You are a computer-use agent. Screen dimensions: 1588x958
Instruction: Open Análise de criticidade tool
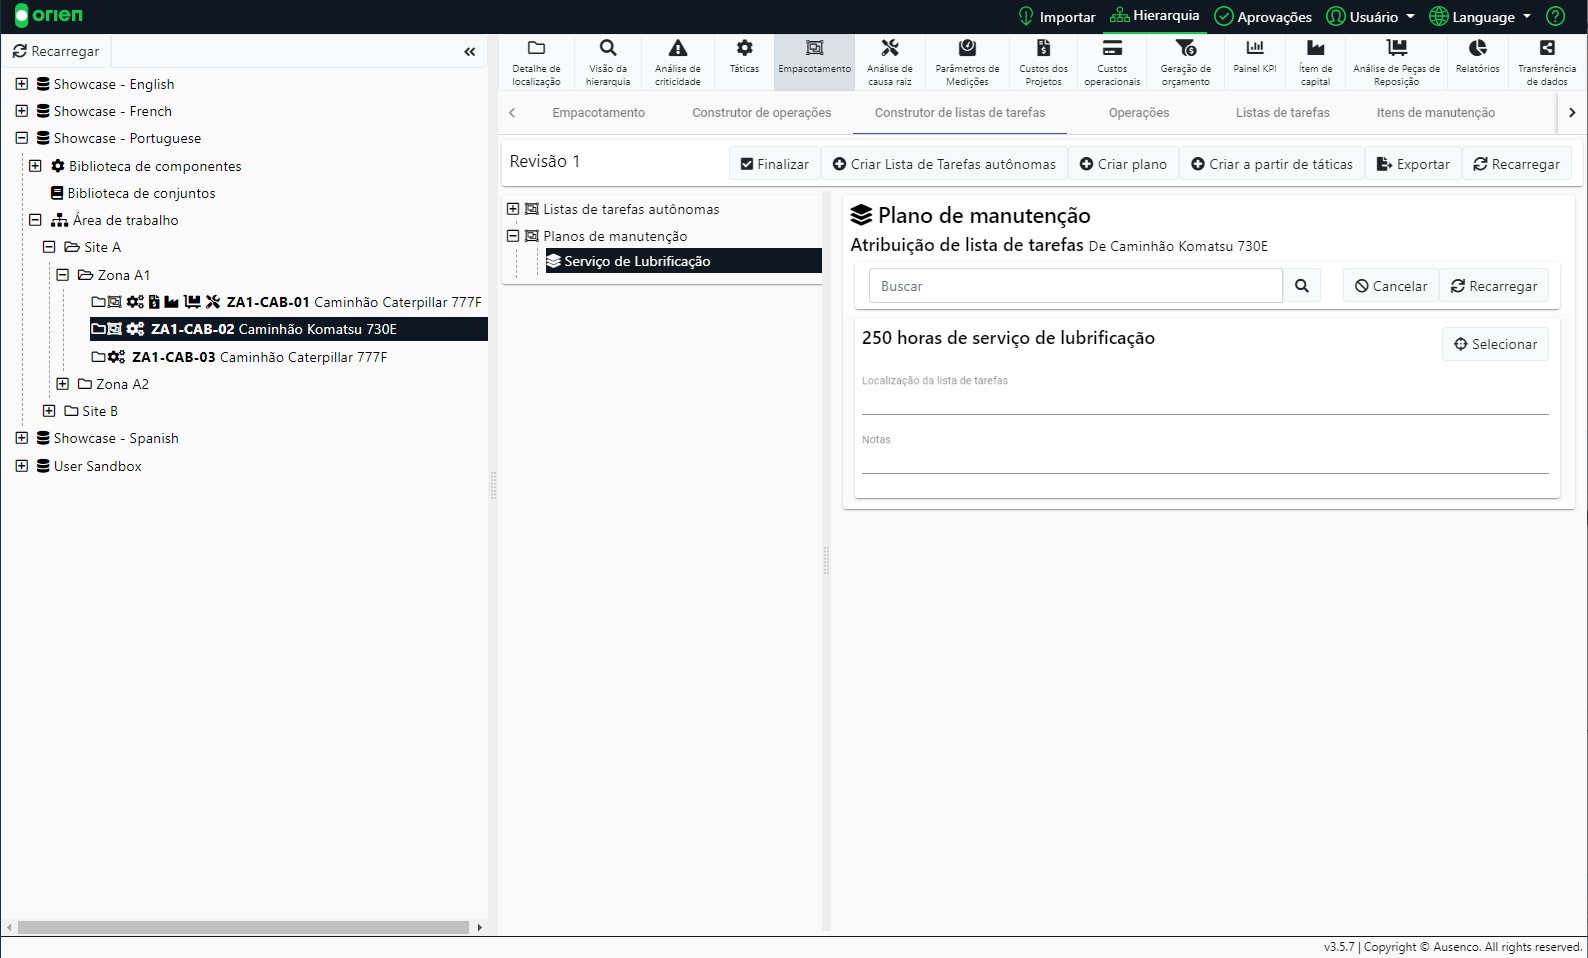(x=678, y=62)
